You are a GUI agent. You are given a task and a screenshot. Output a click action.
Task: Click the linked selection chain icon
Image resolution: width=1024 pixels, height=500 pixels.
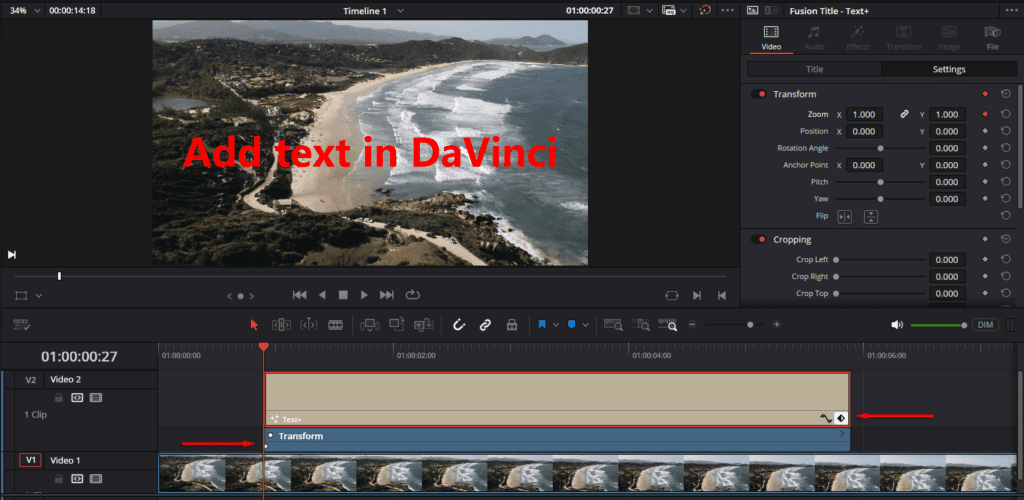point(485,325)
